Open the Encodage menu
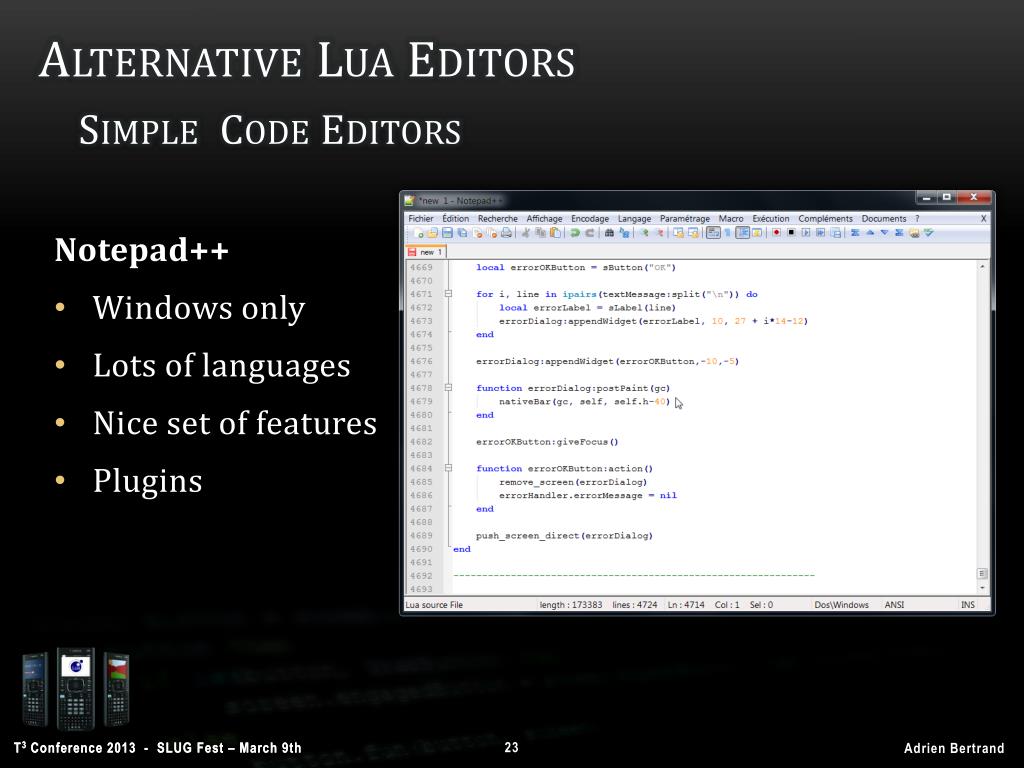1024x768 pixels. [590, 219]
